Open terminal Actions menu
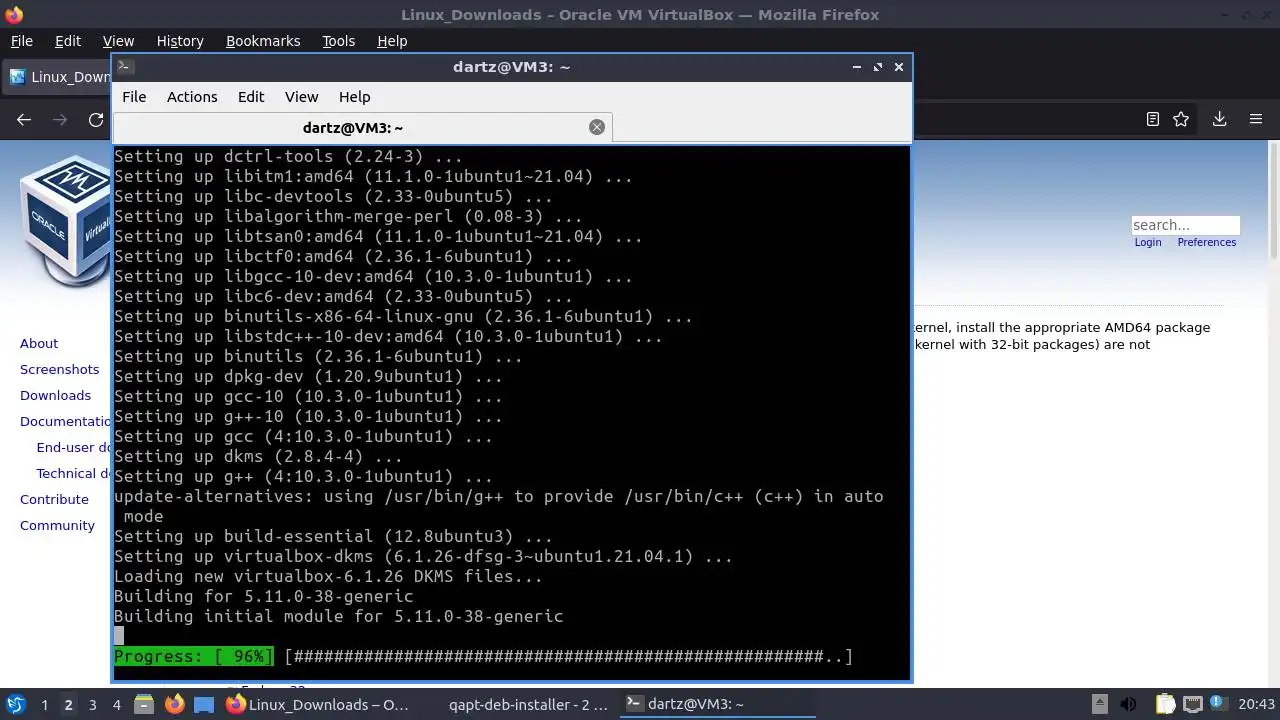 click(192, 97)
